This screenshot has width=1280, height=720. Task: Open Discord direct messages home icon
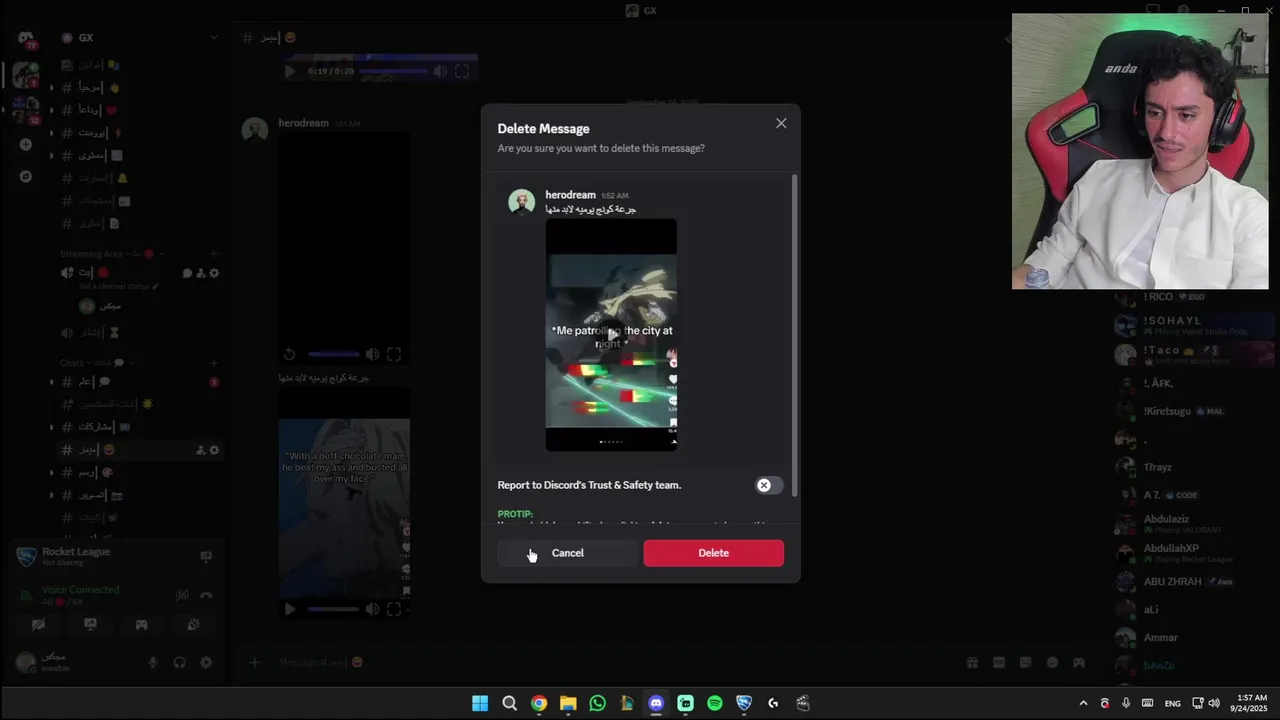point(25,38)
